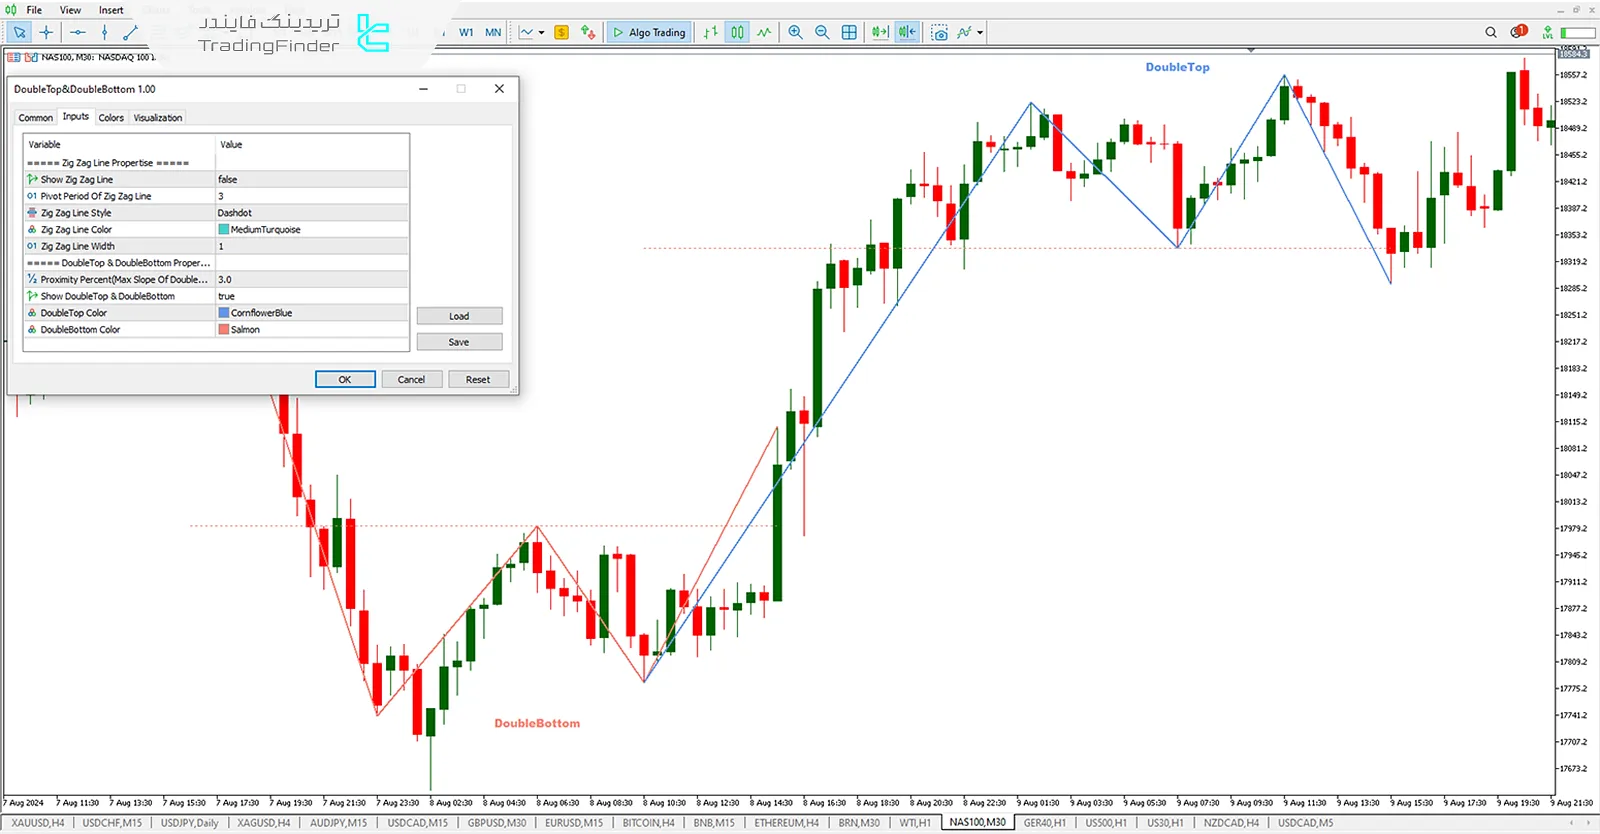Take a chart screenshot with camera icon
The width and height of the screenshot is (1600, 834).
coord(939,32)
